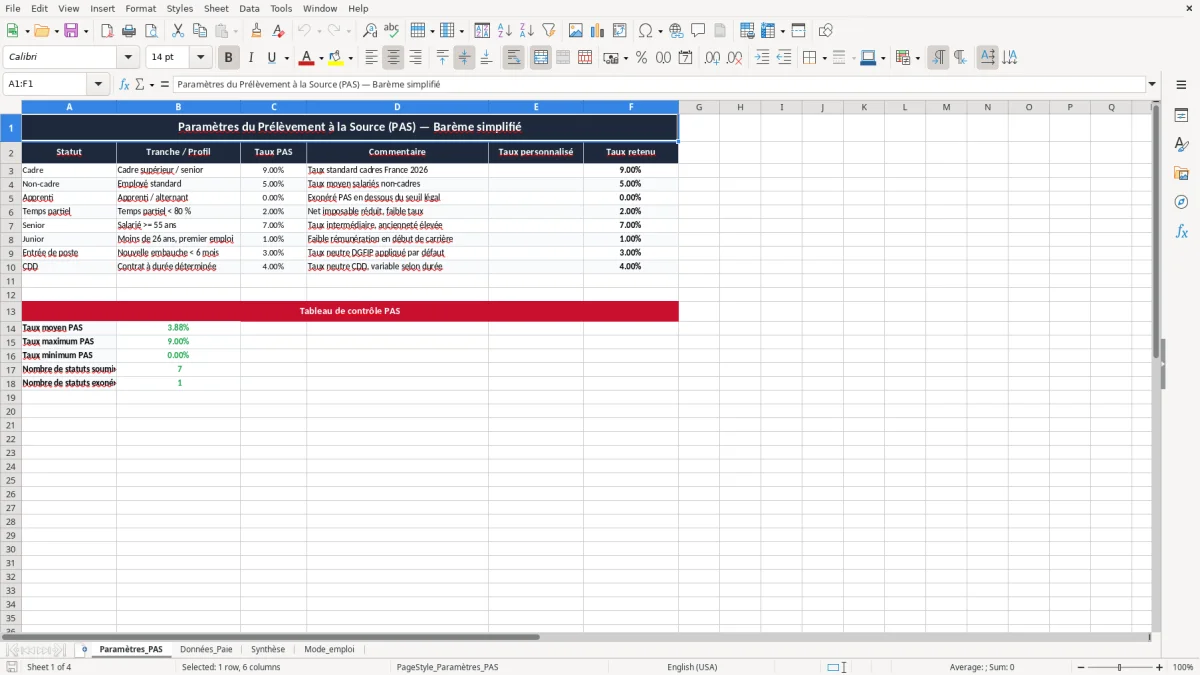Toggle Italic formatting

point(251,58)
